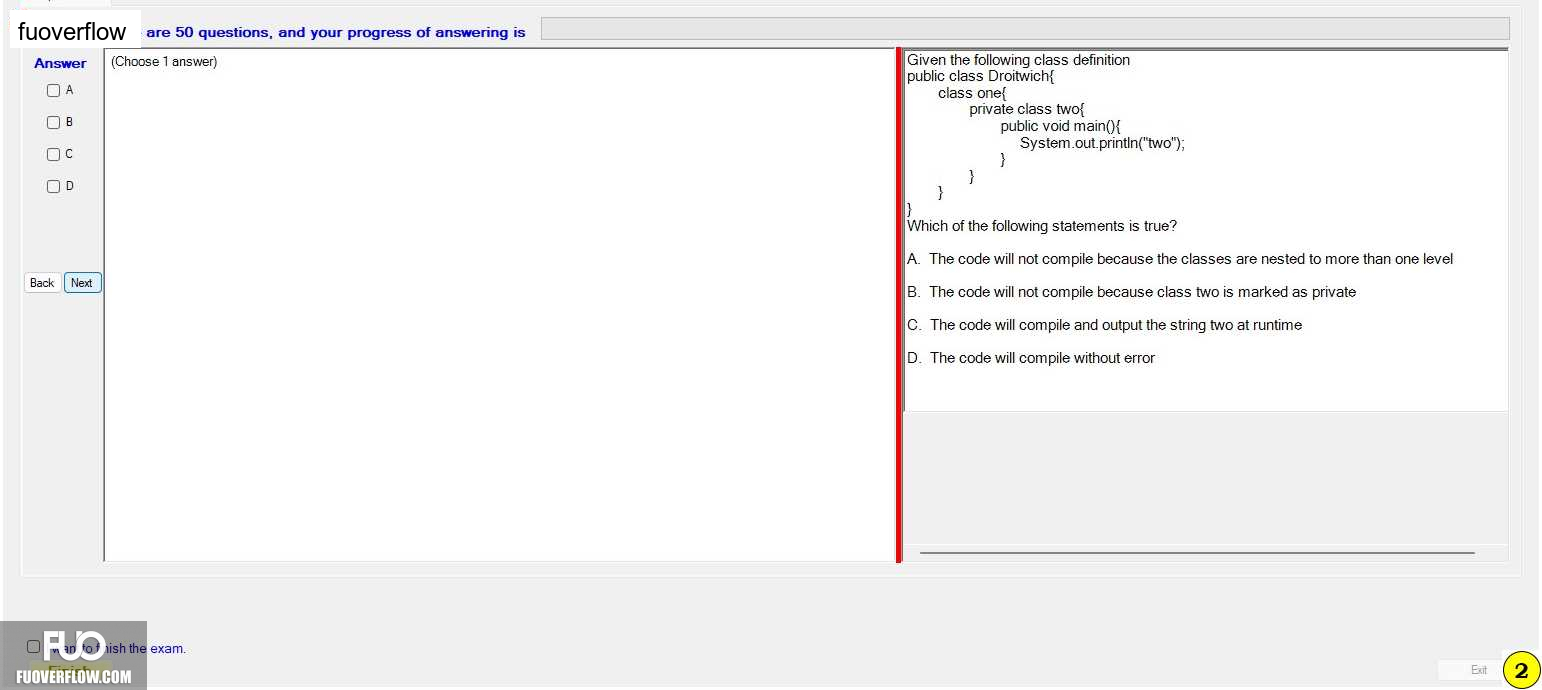Image resolution: width=1542 pixels, height=690 pixels.
Task: Go back to previous question
Action: tap(42, 283)
